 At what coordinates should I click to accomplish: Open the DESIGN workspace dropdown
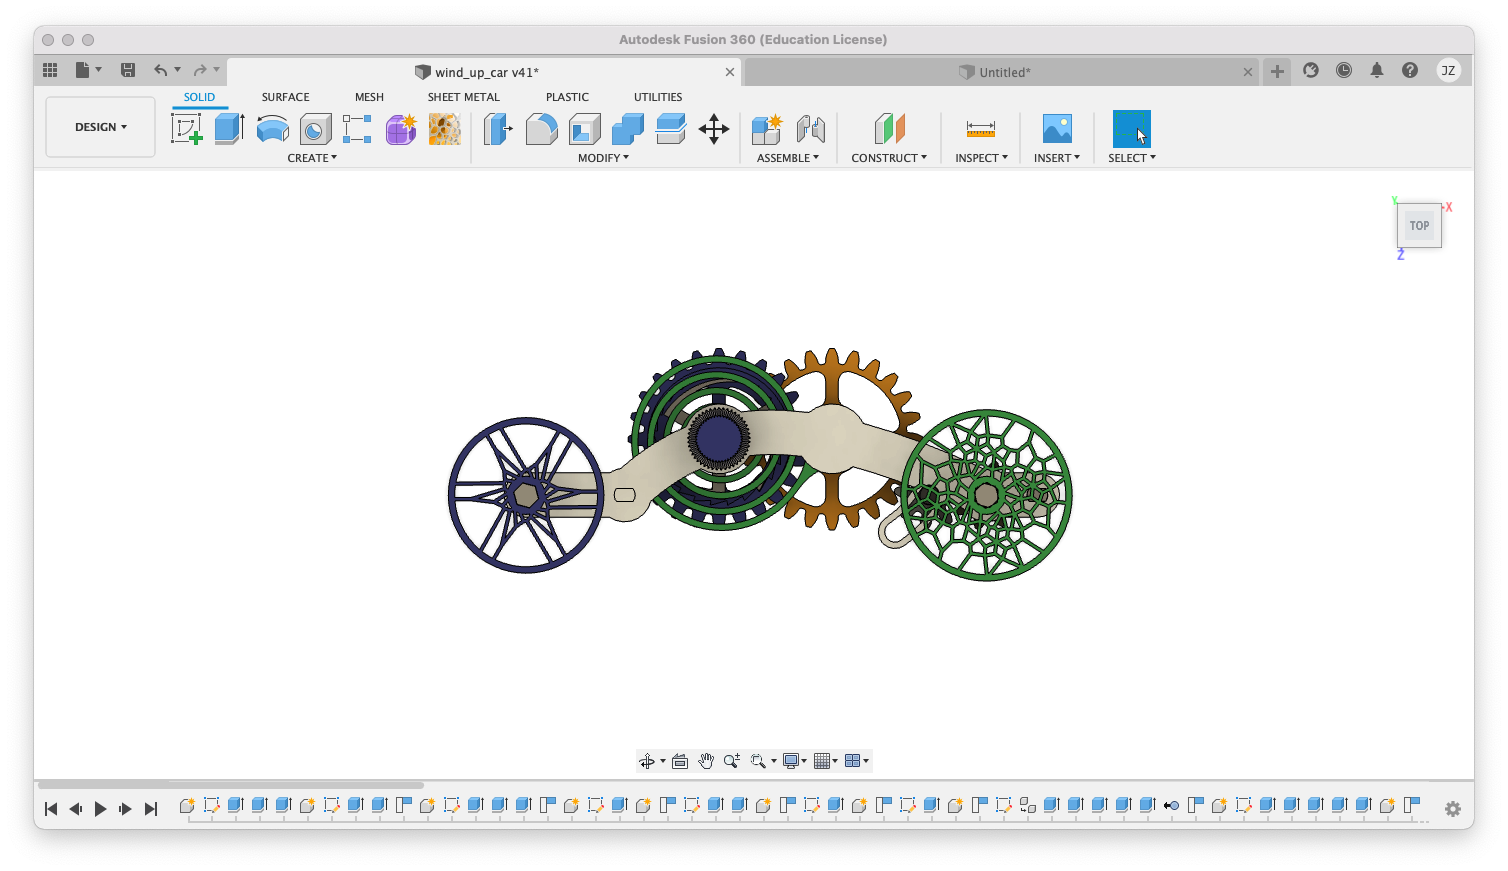pos(101,127)
